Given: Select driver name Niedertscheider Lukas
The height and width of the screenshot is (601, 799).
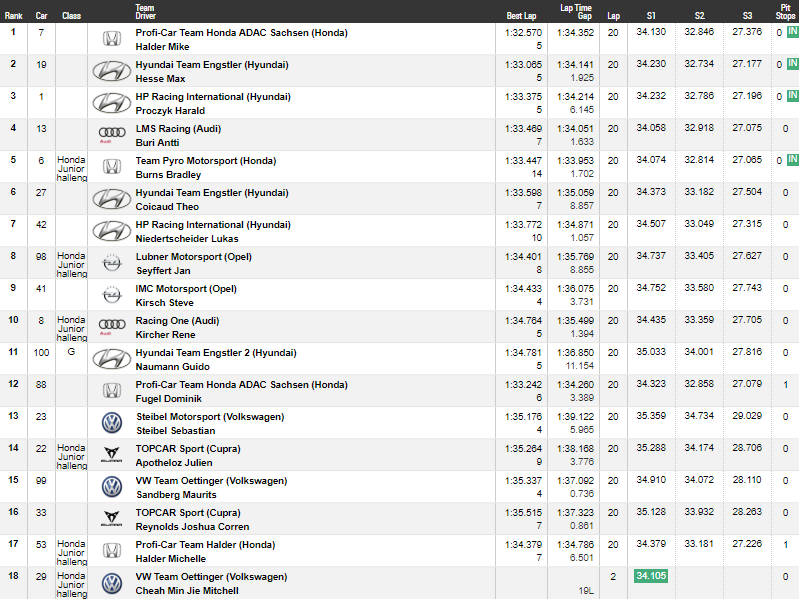Looking at the screenshot, I should coord(187,239).
